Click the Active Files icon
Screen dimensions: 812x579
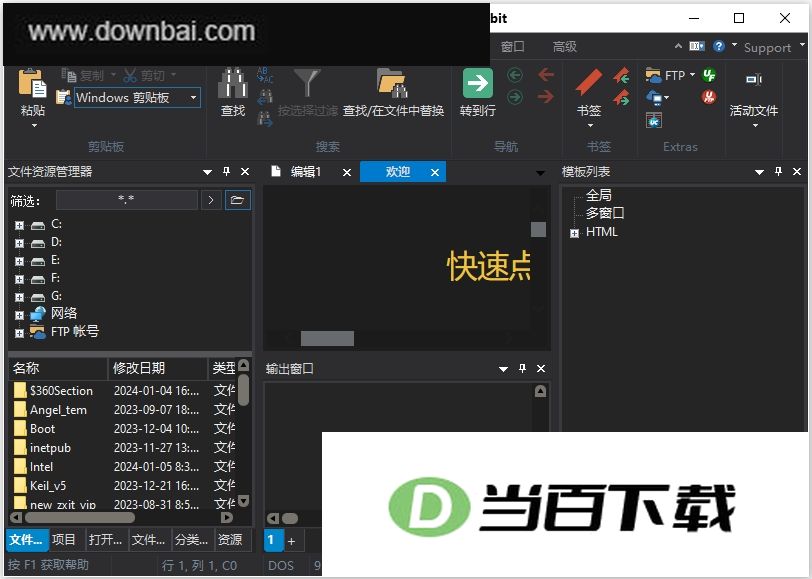click(753, 79)
